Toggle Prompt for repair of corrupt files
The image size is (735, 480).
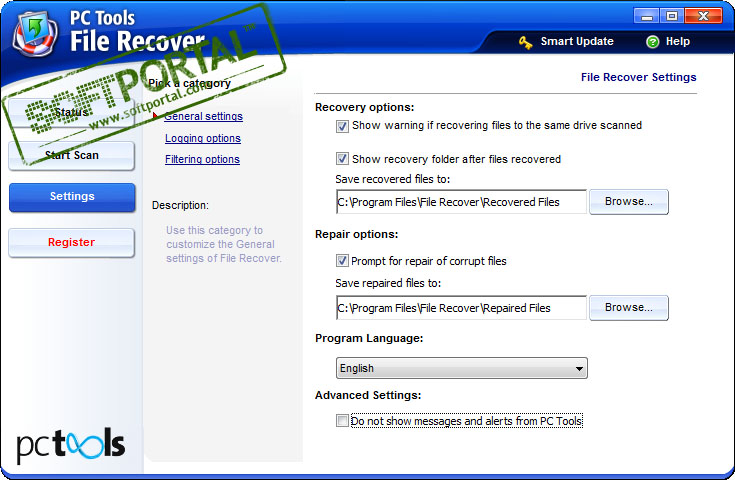point(342,261)
